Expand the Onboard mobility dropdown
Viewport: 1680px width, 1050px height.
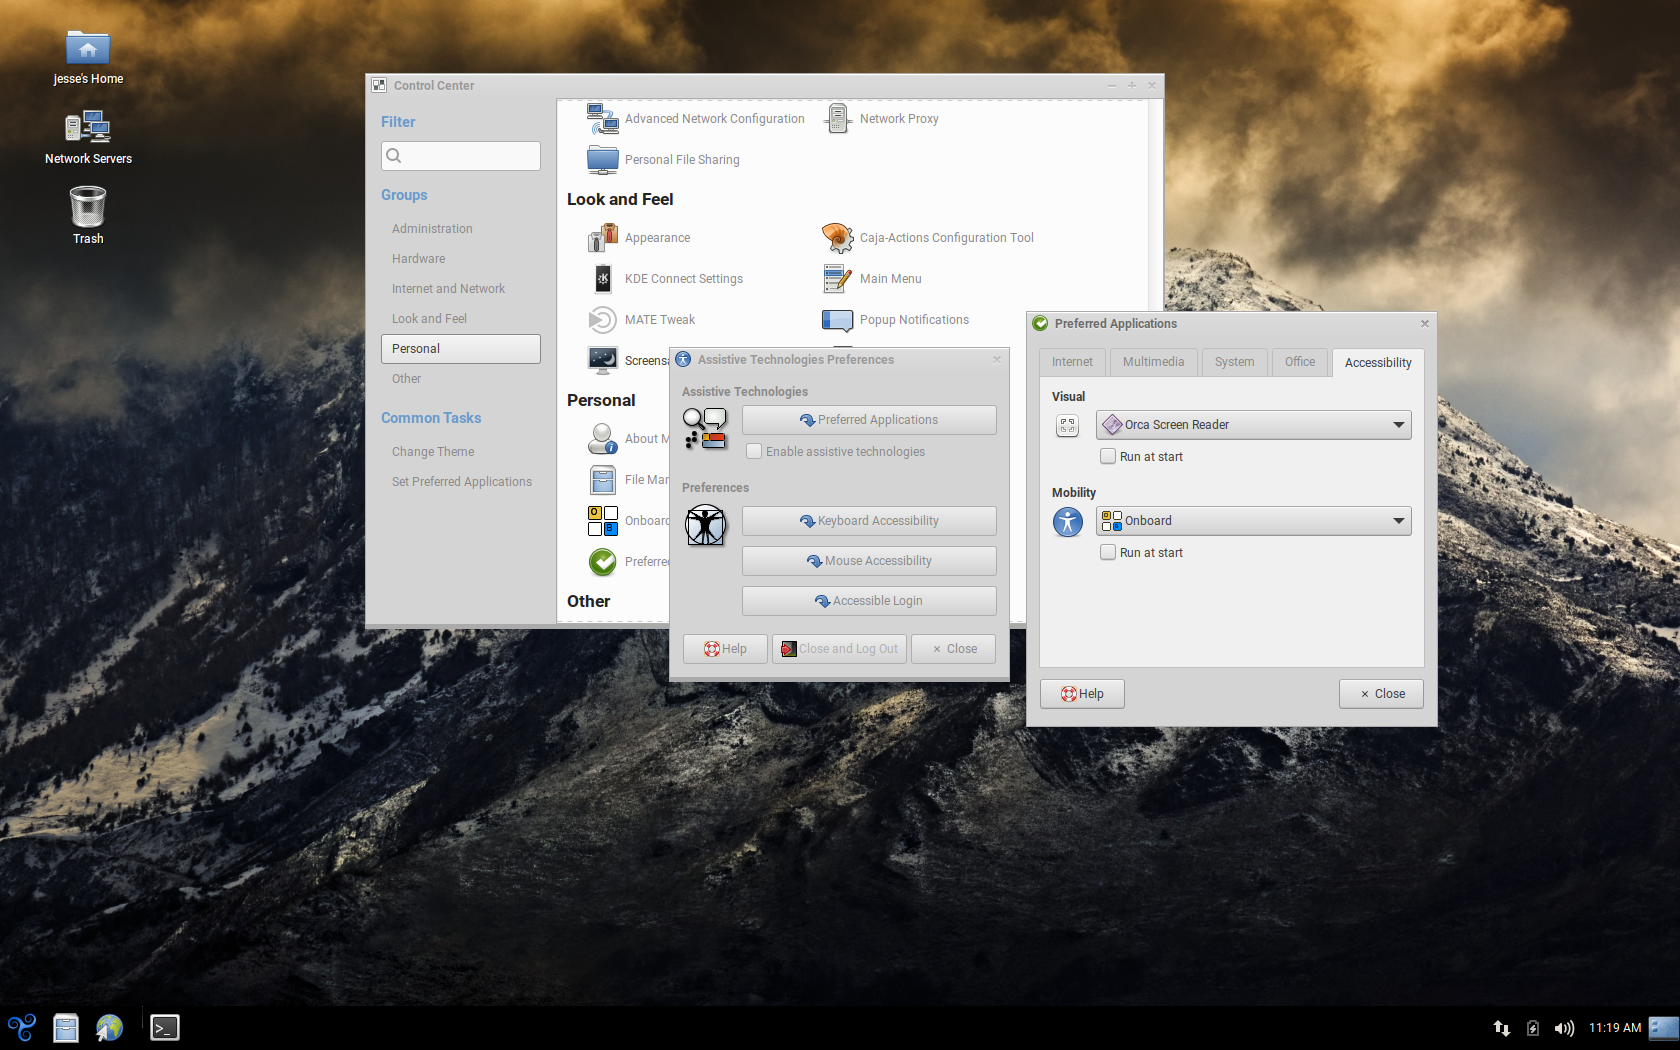(1253, 521)
